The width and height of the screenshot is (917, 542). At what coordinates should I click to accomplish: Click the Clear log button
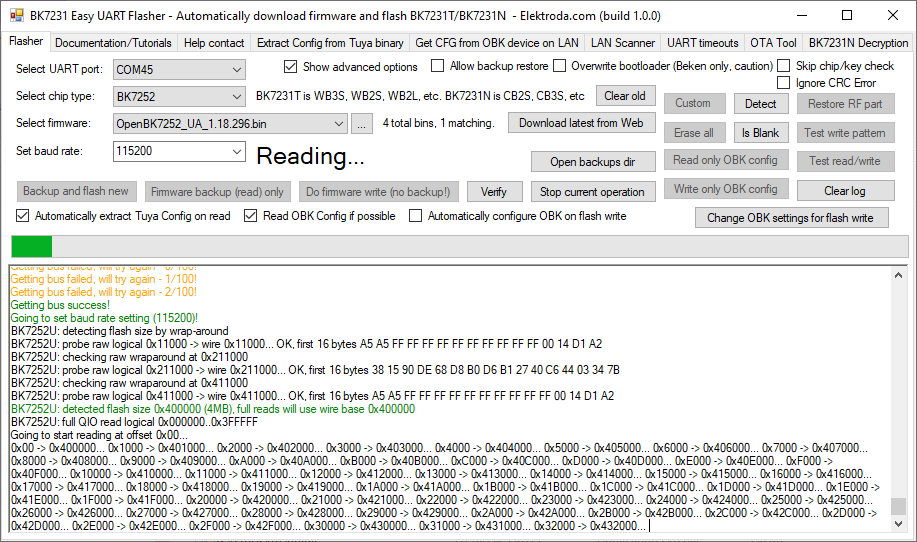tap(845, 191)
